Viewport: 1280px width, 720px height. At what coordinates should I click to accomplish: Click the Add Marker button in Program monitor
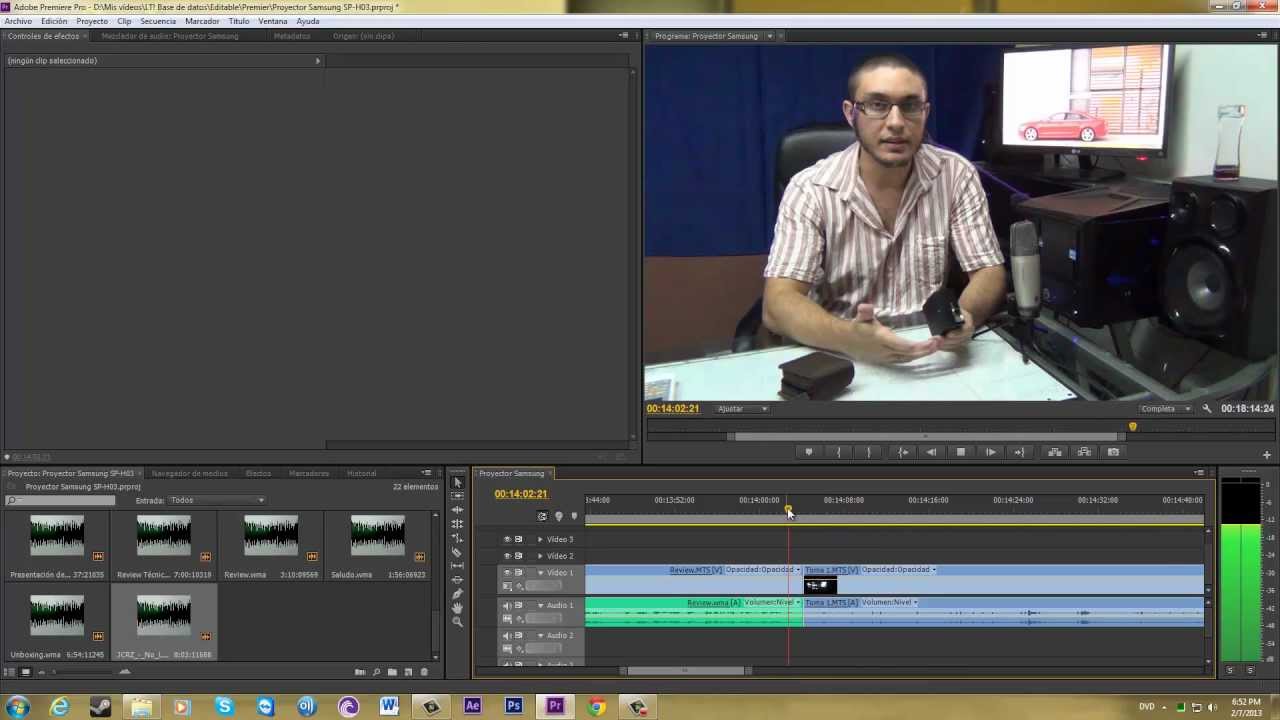tap(809, 452)
